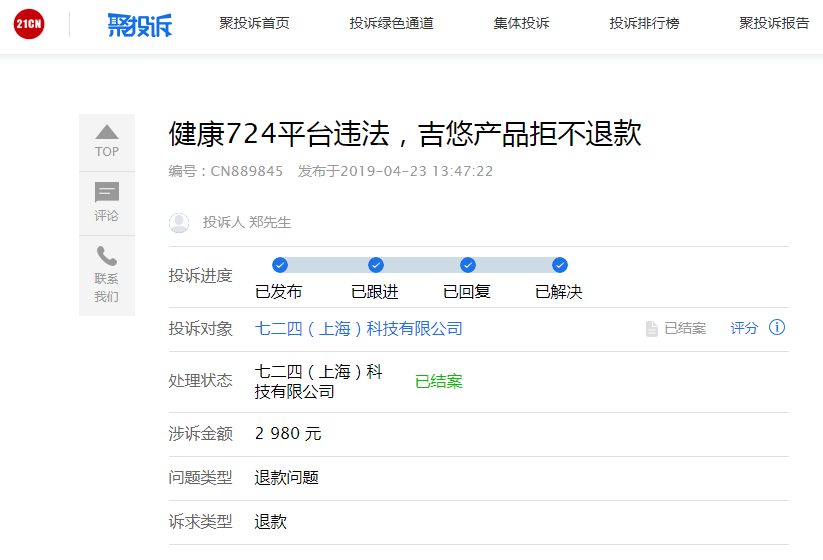Open 聚投诉报告 menu item

(774, 23)
